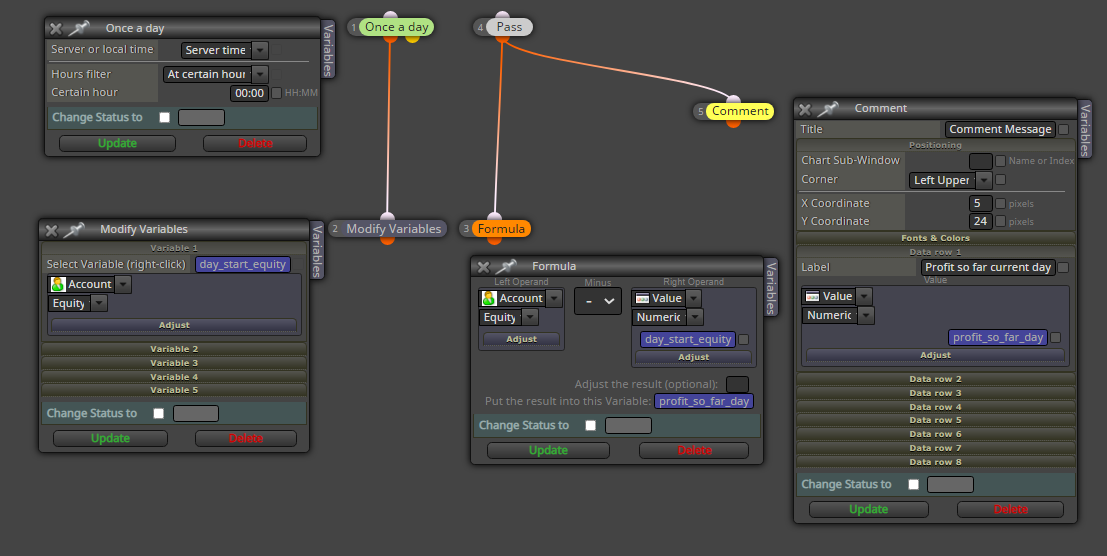This screenshot has width=1107, height=556.
Task: Click the status color box in Once a day
Action: [x=201, y=117]
